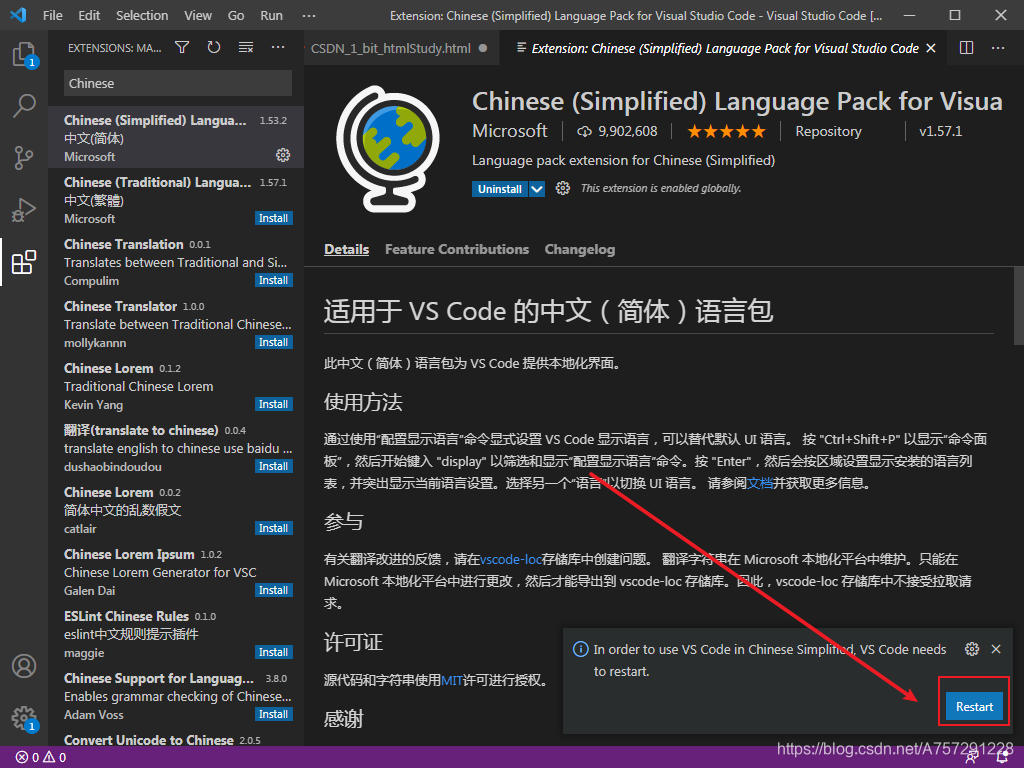1024x768 pixels.
Task: Click the five-star rating
Action: (x=726, y=131)
